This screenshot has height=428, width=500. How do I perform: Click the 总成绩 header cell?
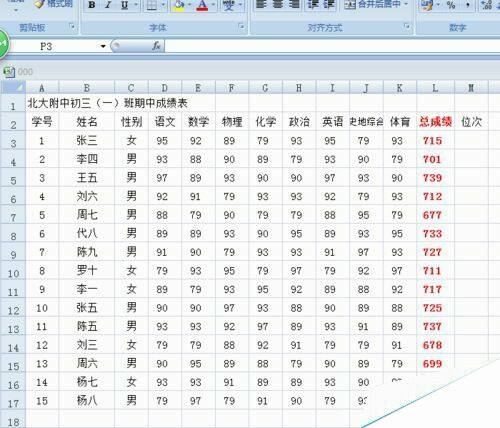coord(435,122)
